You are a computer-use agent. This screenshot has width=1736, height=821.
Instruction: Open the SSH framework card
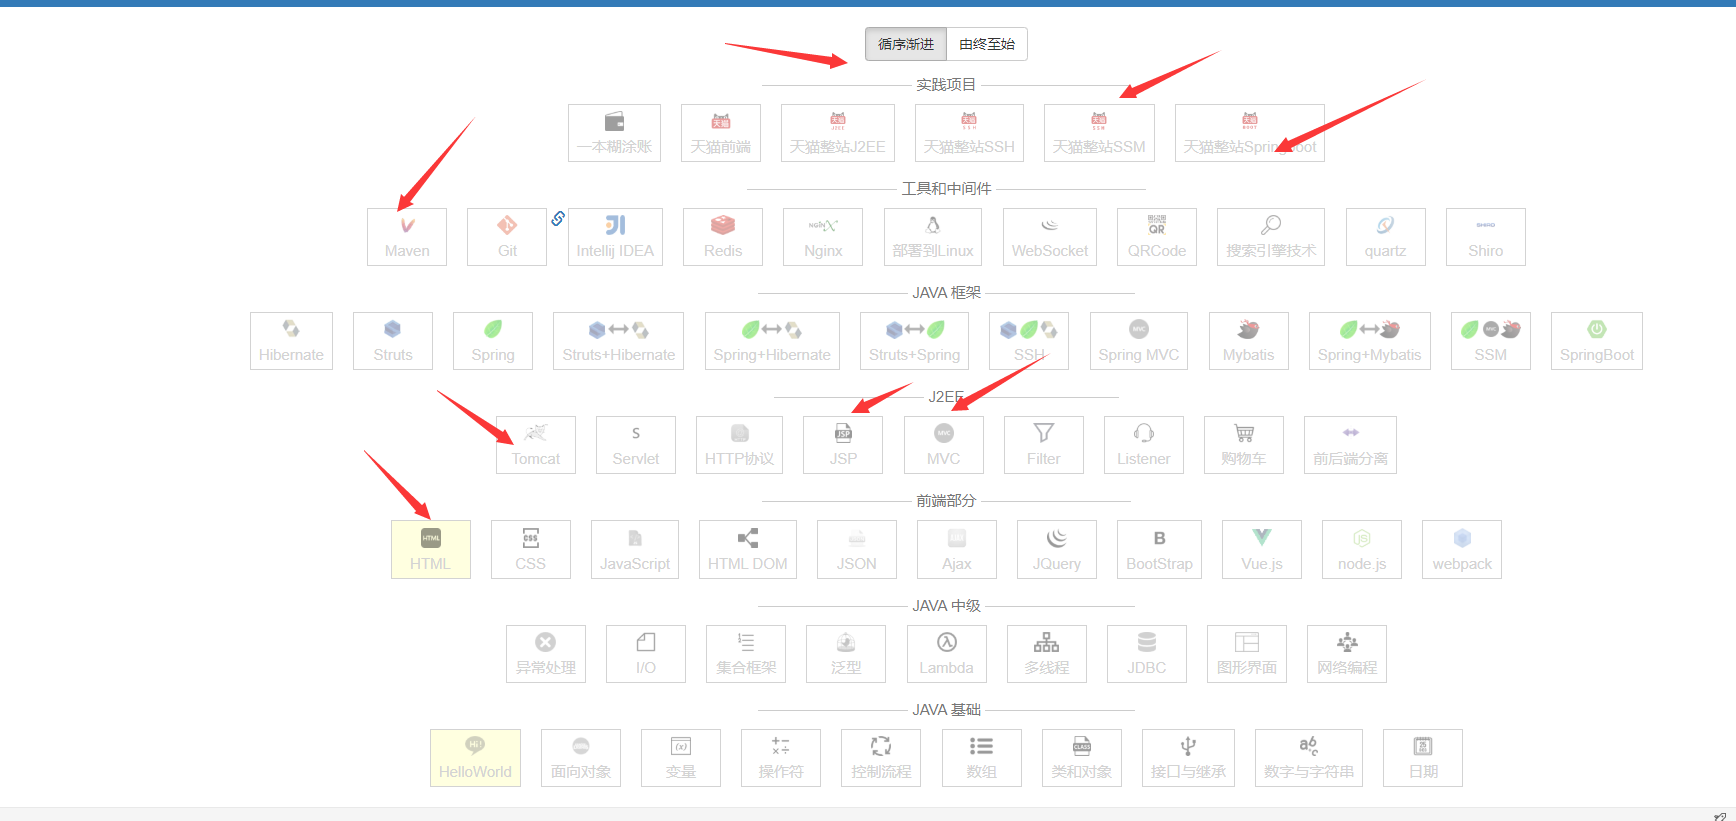coord(1029,341)
